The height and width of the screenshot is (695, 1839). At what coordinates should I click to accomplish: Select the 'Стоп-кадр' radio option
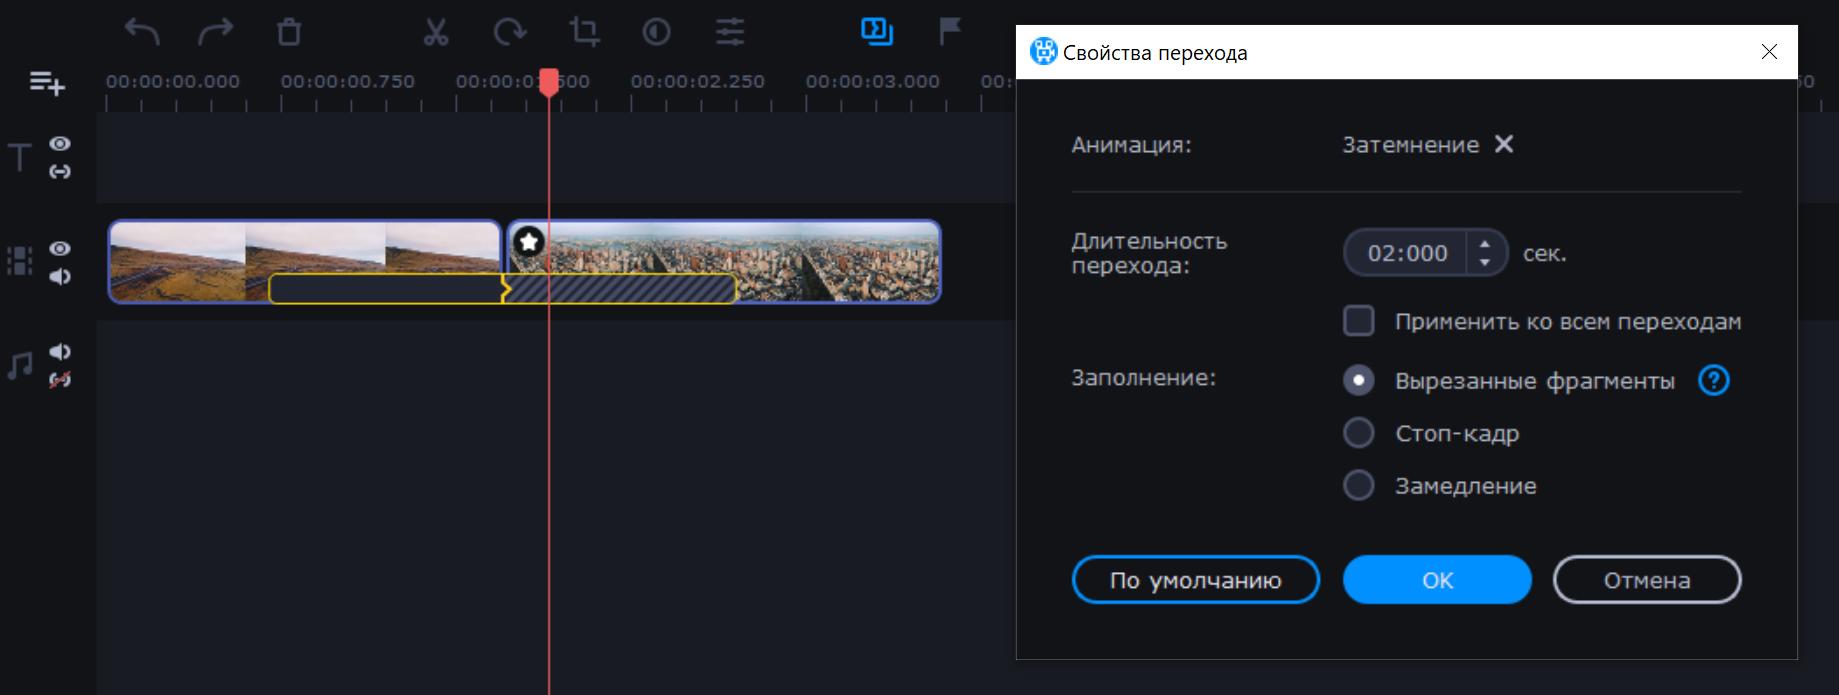click(x=1358, y=433)
